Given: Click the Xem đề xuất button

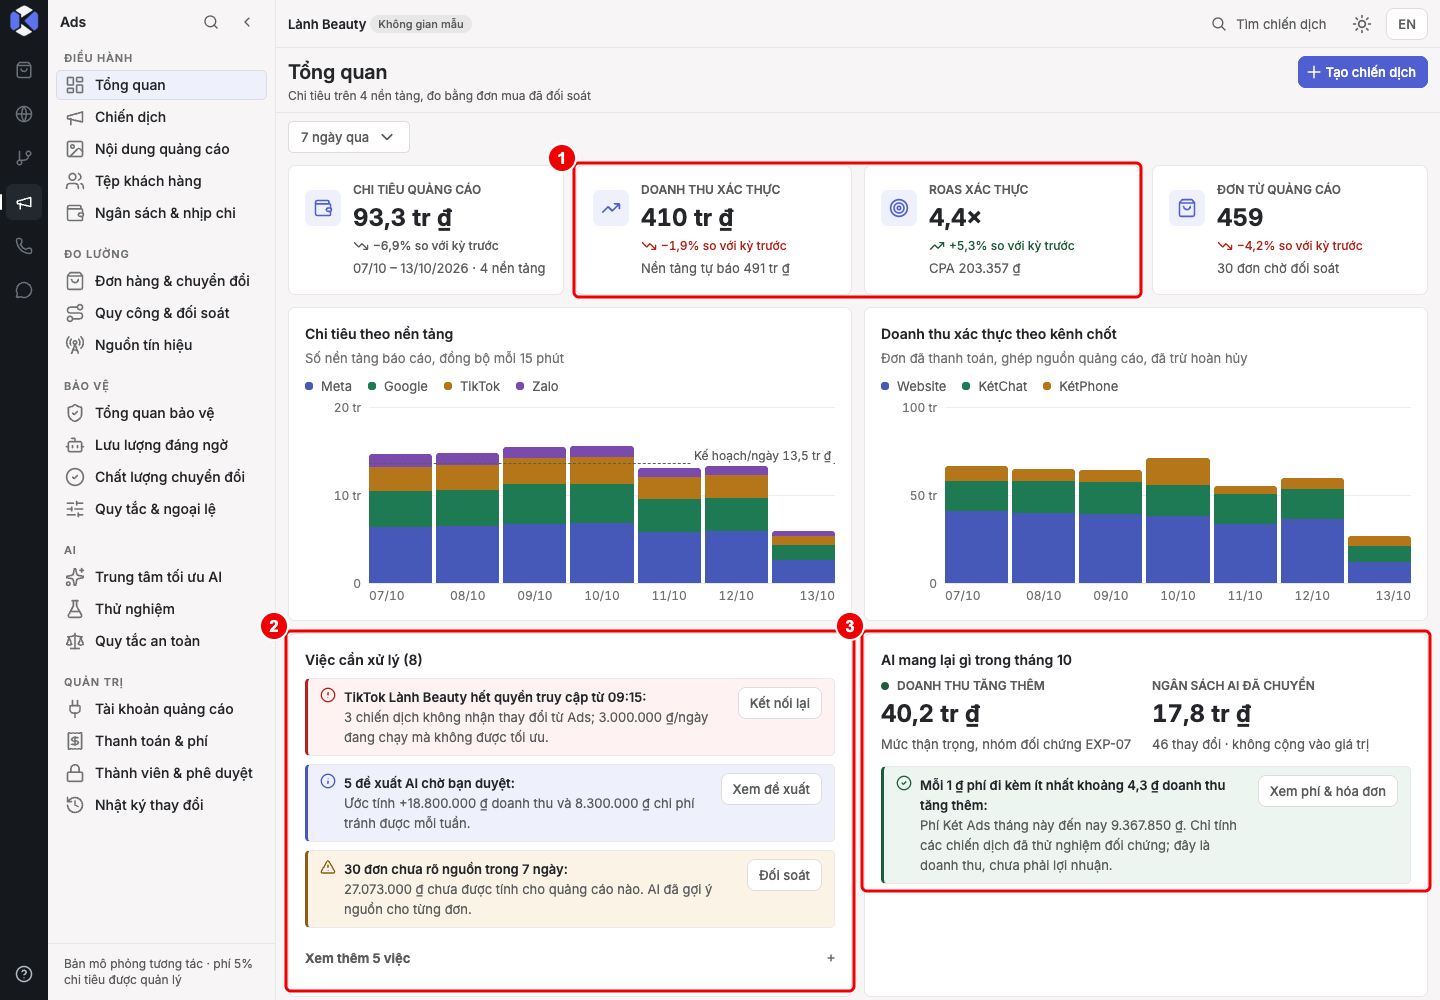Looking at the screenshot, I should (x=771, y=789).
